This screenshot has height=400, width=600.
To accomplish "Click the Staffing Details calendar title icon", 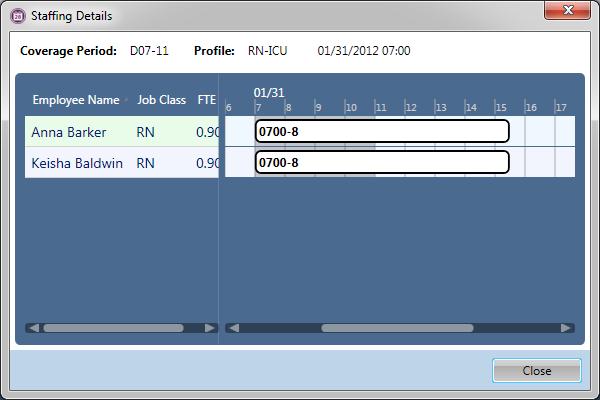I will click(x=17, y=16).
